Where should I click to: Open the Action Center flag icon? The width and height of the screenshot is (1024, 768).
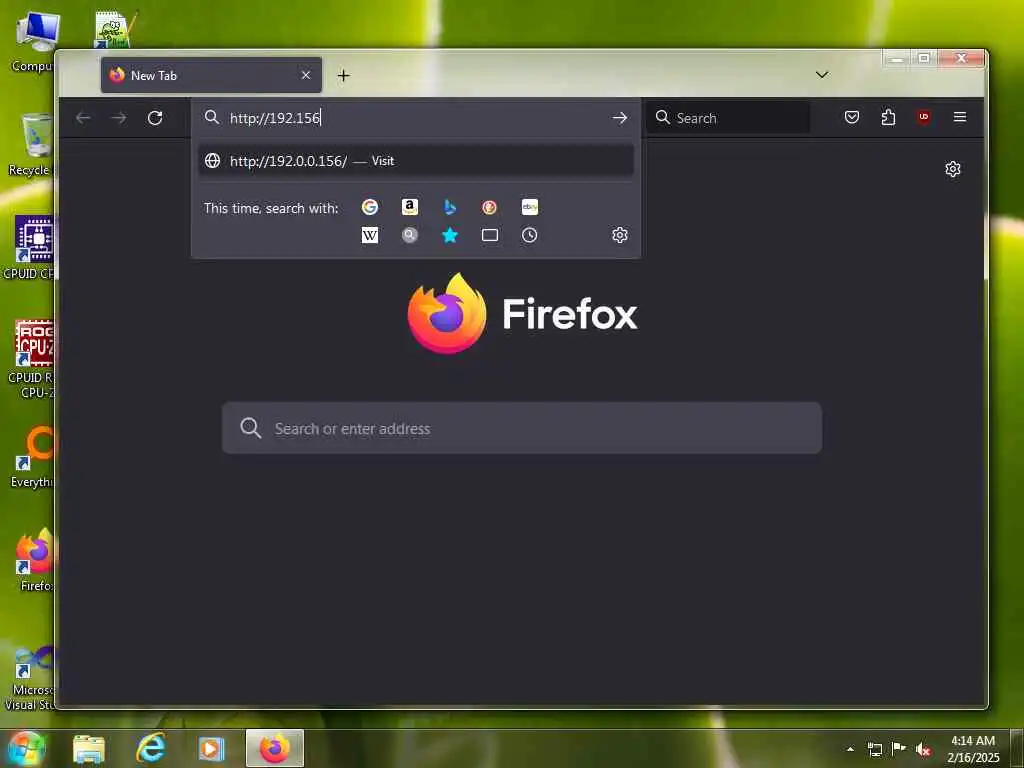pos(899,749)
